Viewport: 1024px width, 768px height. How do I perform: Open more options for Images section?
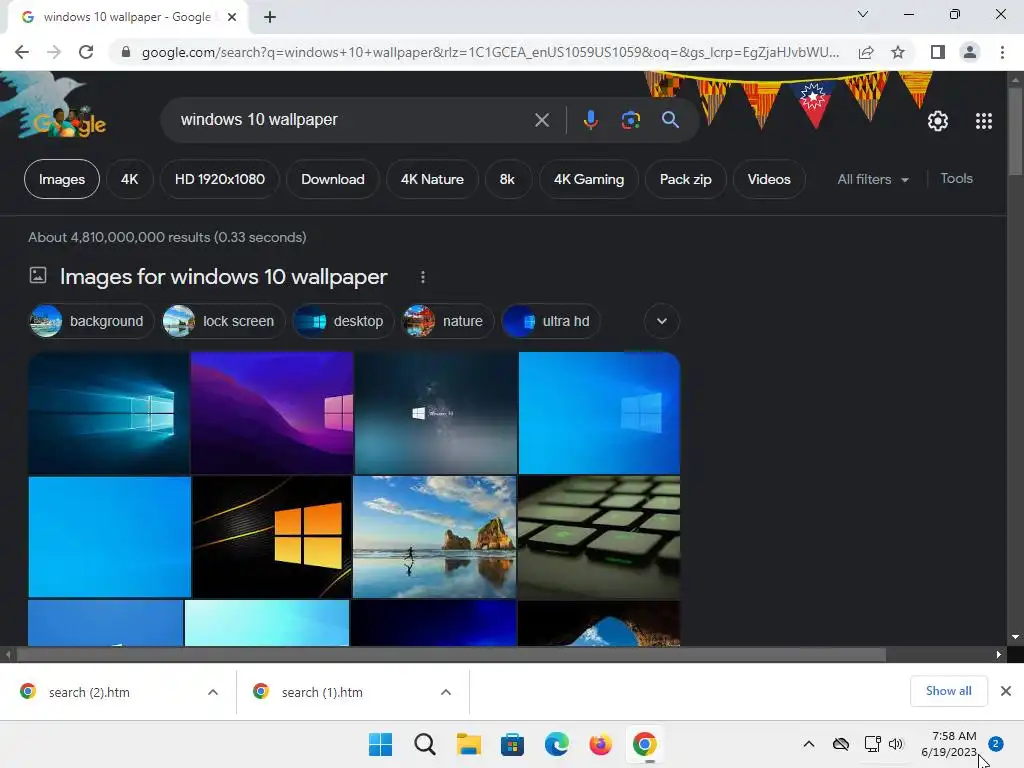pyautogui.click(x=423, y=278)
